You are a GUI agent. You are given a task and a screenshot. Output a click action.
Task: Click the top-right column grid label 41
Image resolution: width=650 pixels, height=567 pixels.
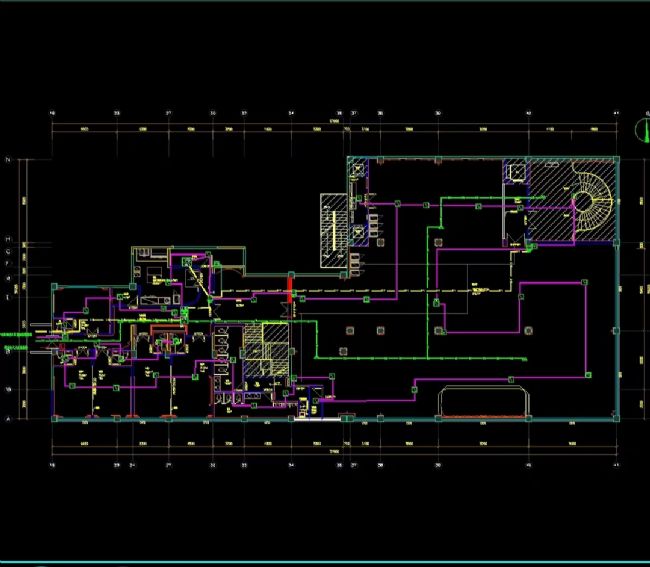[617, 113]
